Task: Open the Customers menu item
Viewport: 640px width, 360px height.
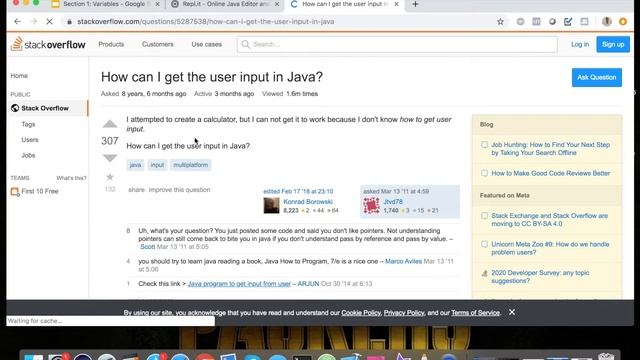Action: coord(158,44)
